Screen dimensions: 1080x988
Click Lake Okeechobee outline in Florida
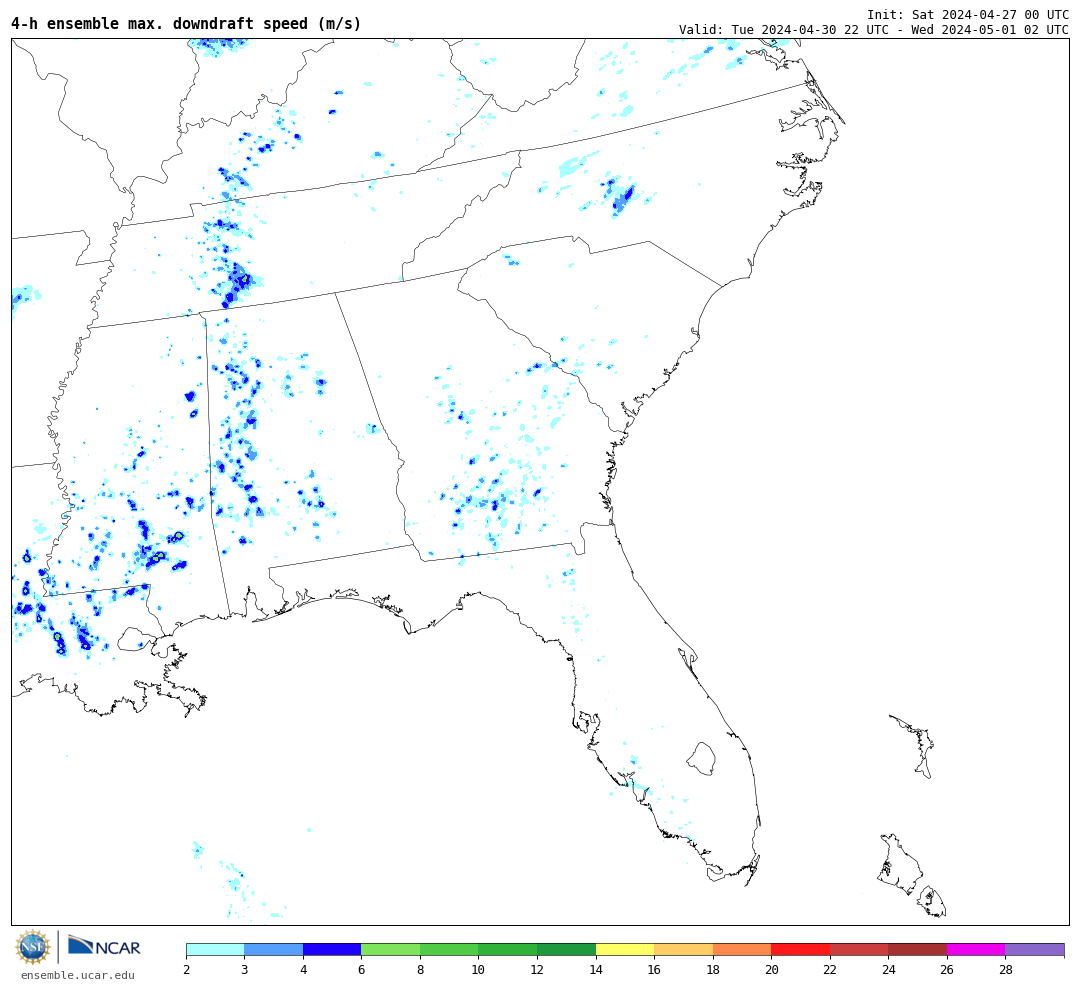(x=701, y=759)
